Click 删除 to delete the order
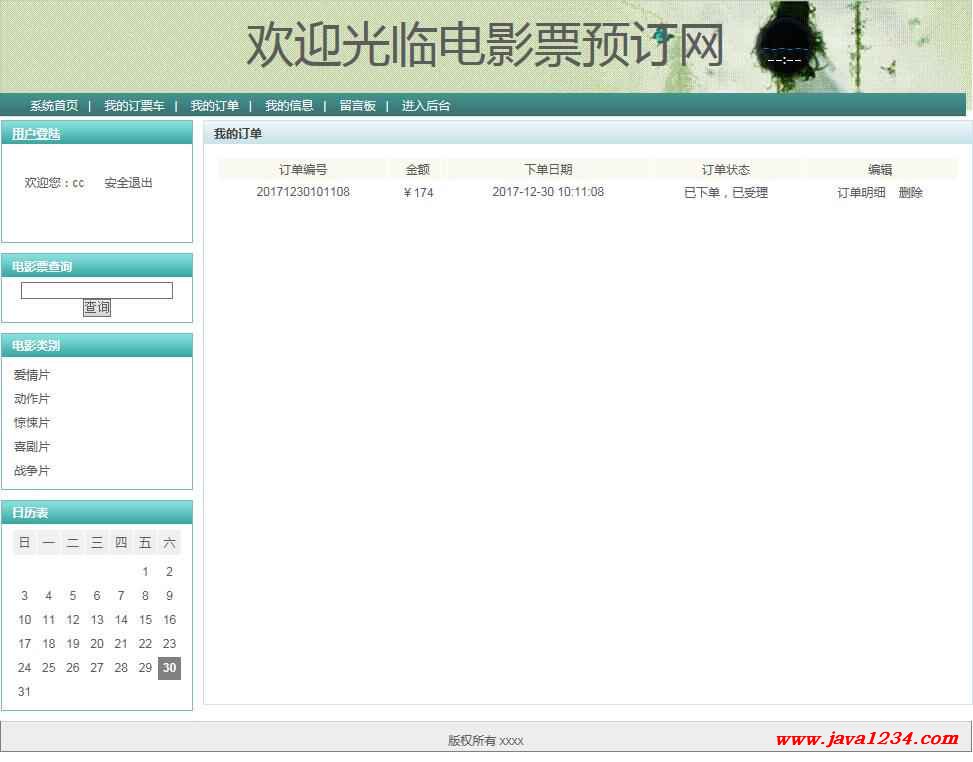 [910, 193]
